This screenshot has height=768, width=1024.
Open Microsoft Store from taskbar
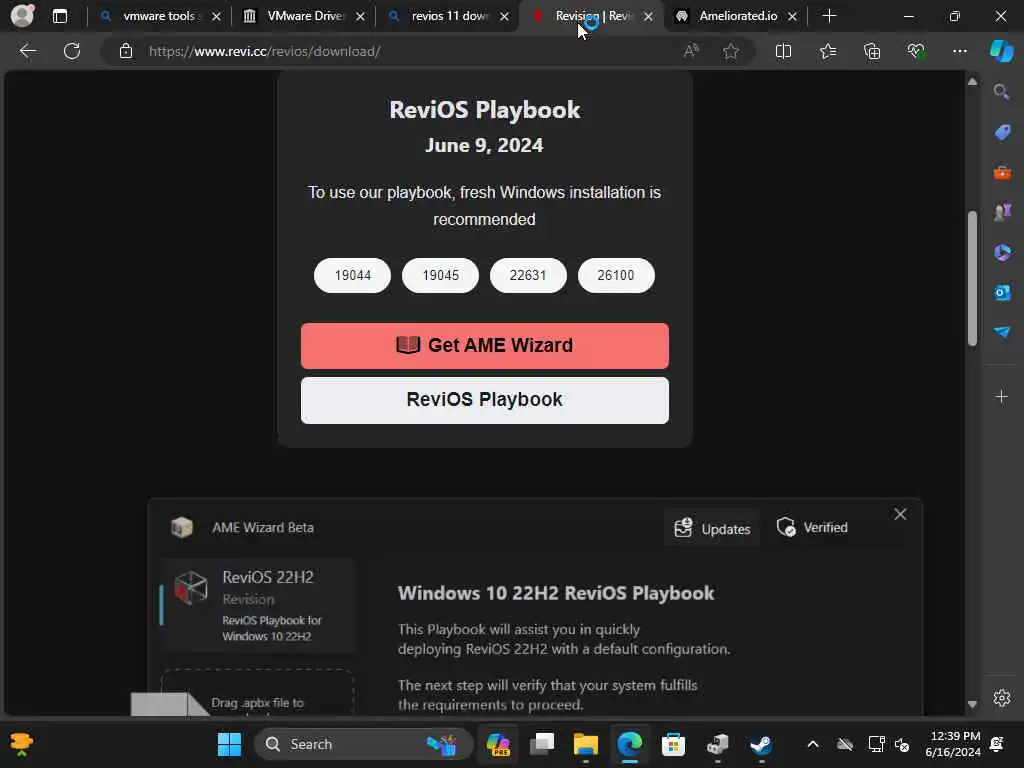point(673,744)
